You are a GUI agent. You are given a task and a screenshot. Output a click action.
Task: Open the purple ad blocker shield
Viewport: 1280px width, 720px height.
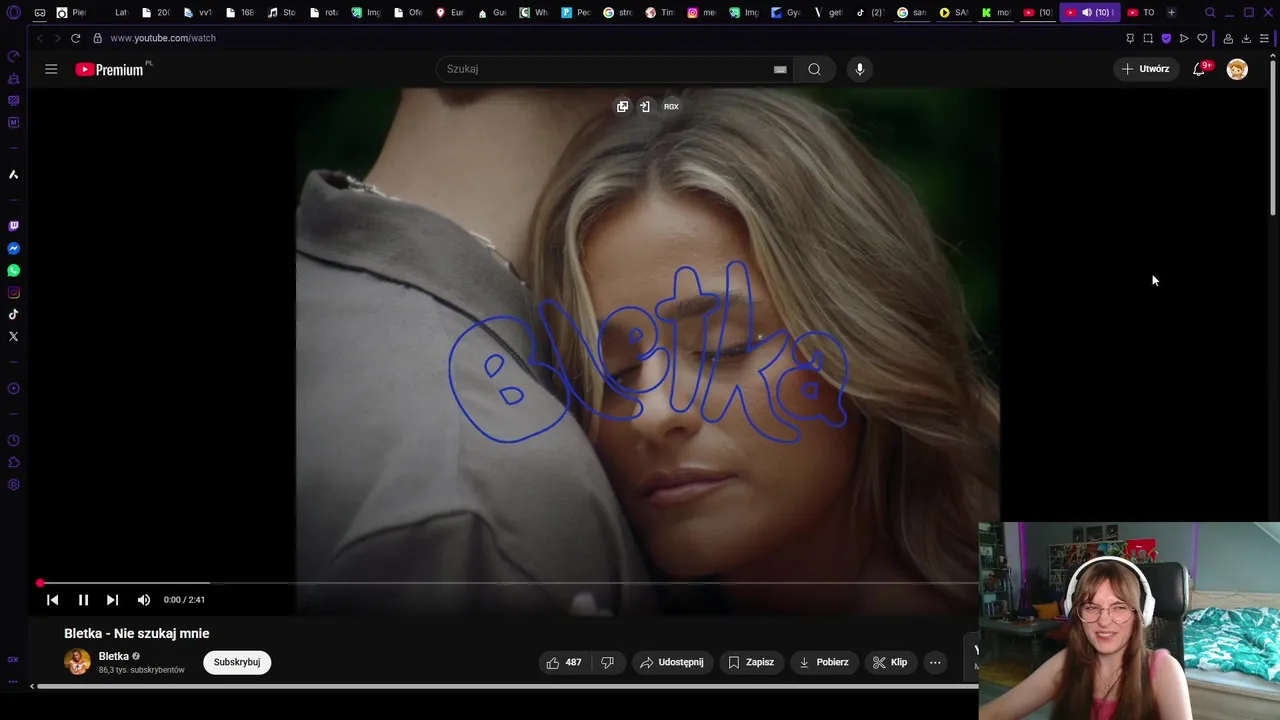pyautogui.click(x=1166, y=38)
